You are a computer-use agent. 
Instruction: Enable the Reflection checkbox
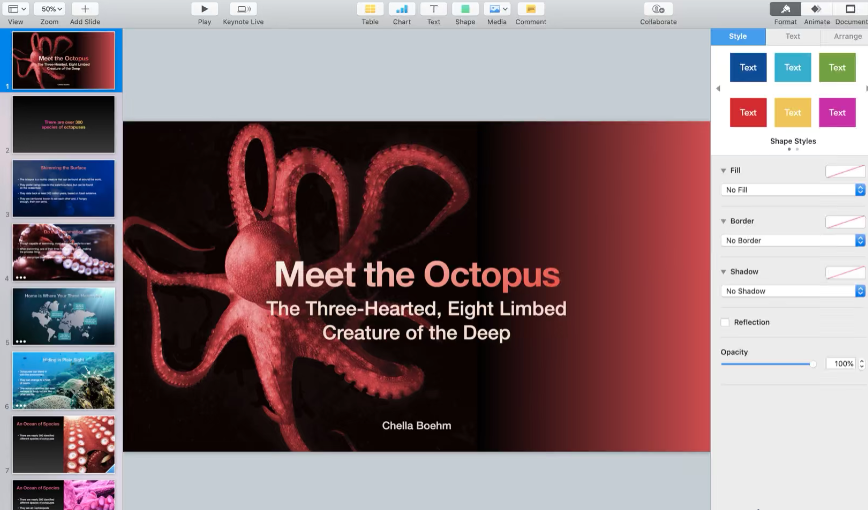click(x=725, y=322)
